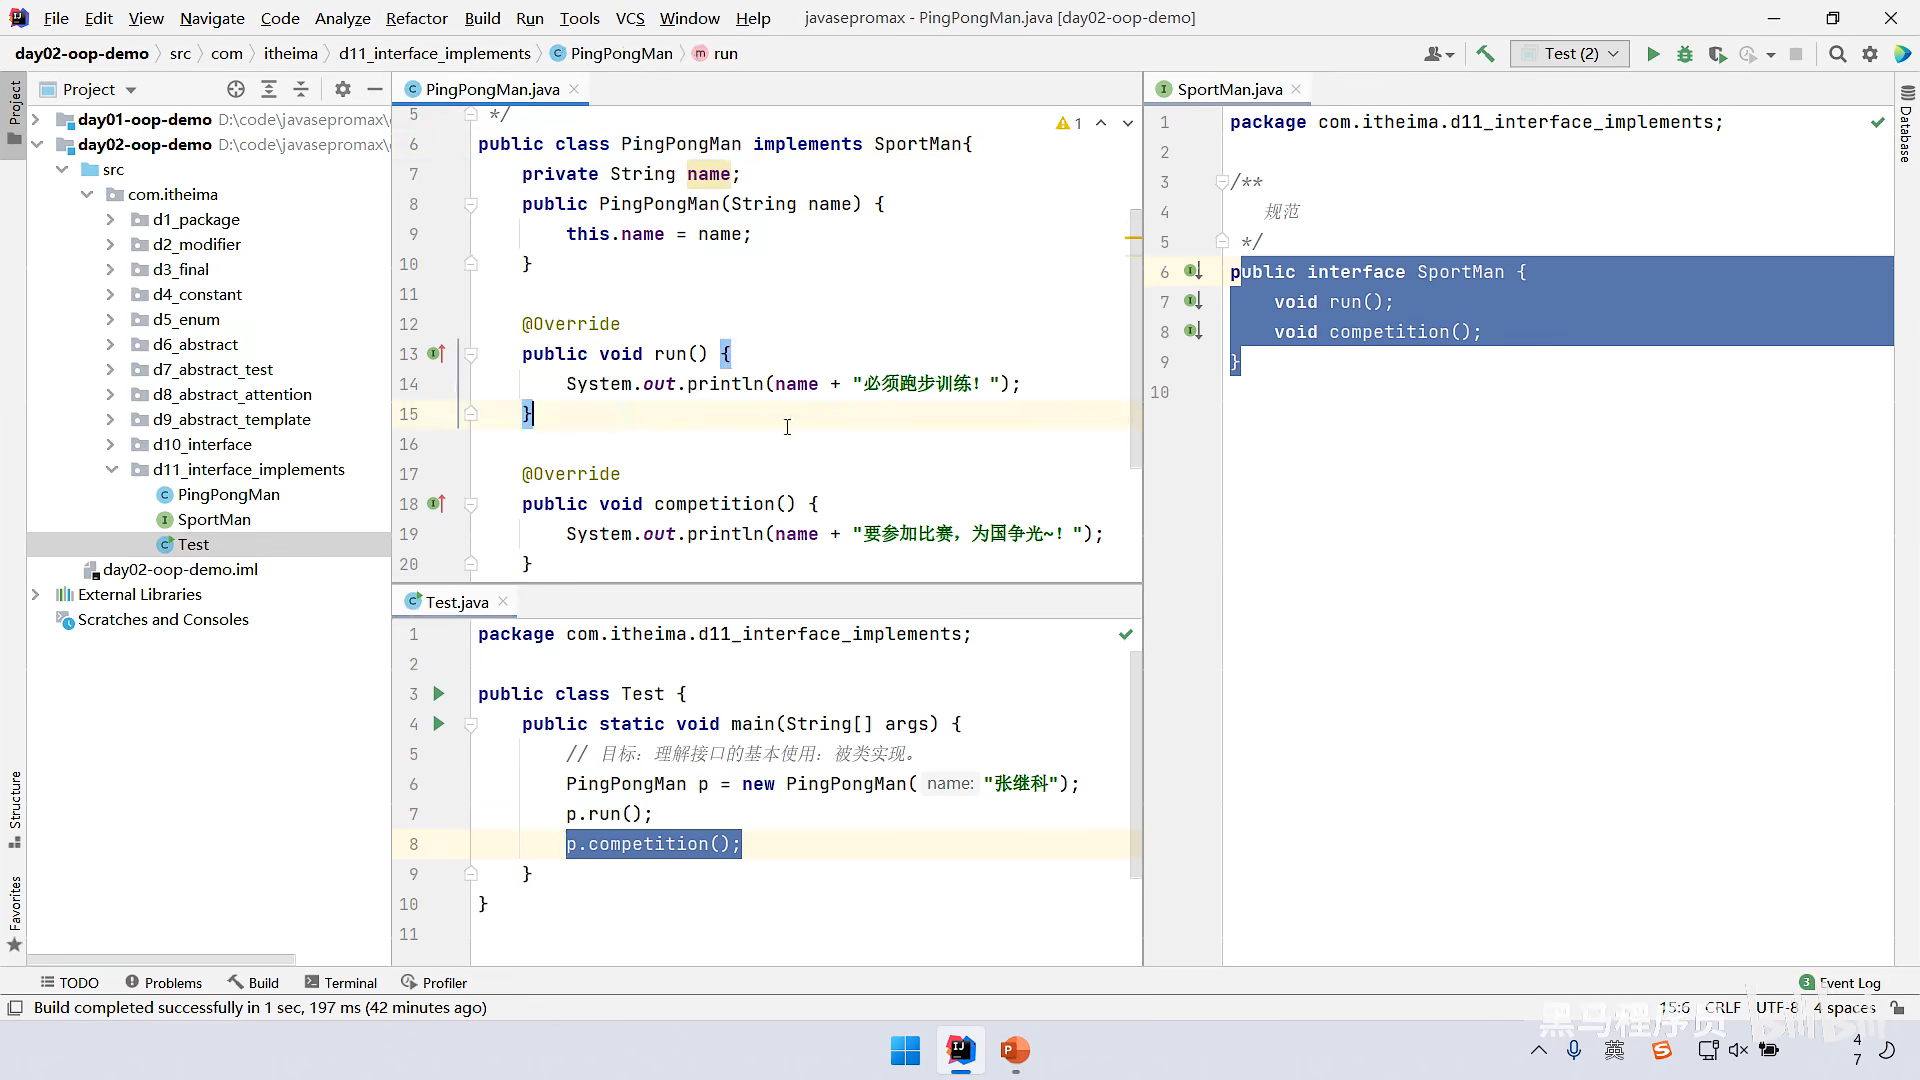The image size is (1920, 1080).
Task: Click Select Opened File target icon
Action: point(236,89)
